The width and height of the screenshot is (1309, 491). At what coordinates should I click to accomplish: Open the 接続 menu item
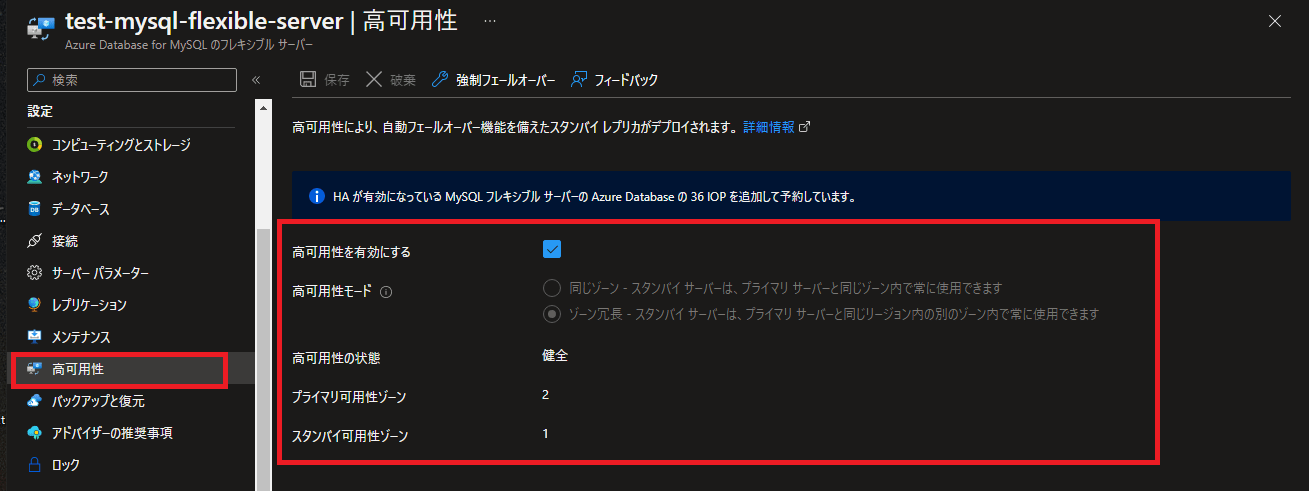click(65, 241)
